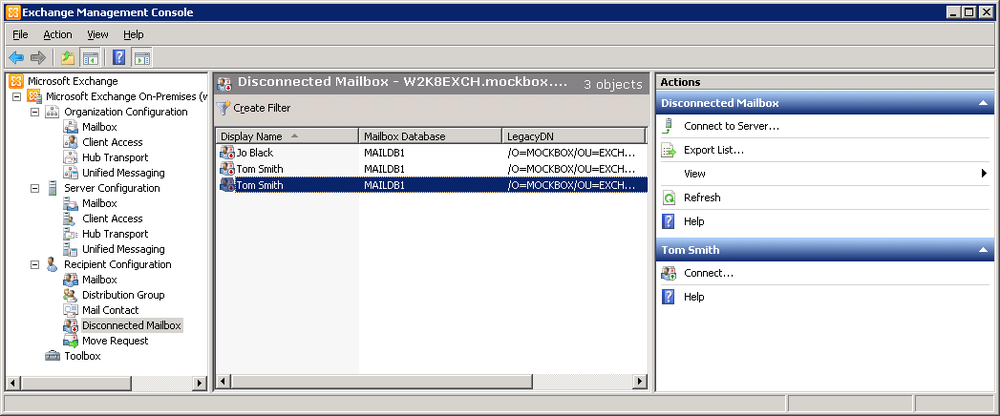Screen dimensions: 1000x416
Task: Collapse Microsoft Exchange On-Premises node
Action: (17, 96)
